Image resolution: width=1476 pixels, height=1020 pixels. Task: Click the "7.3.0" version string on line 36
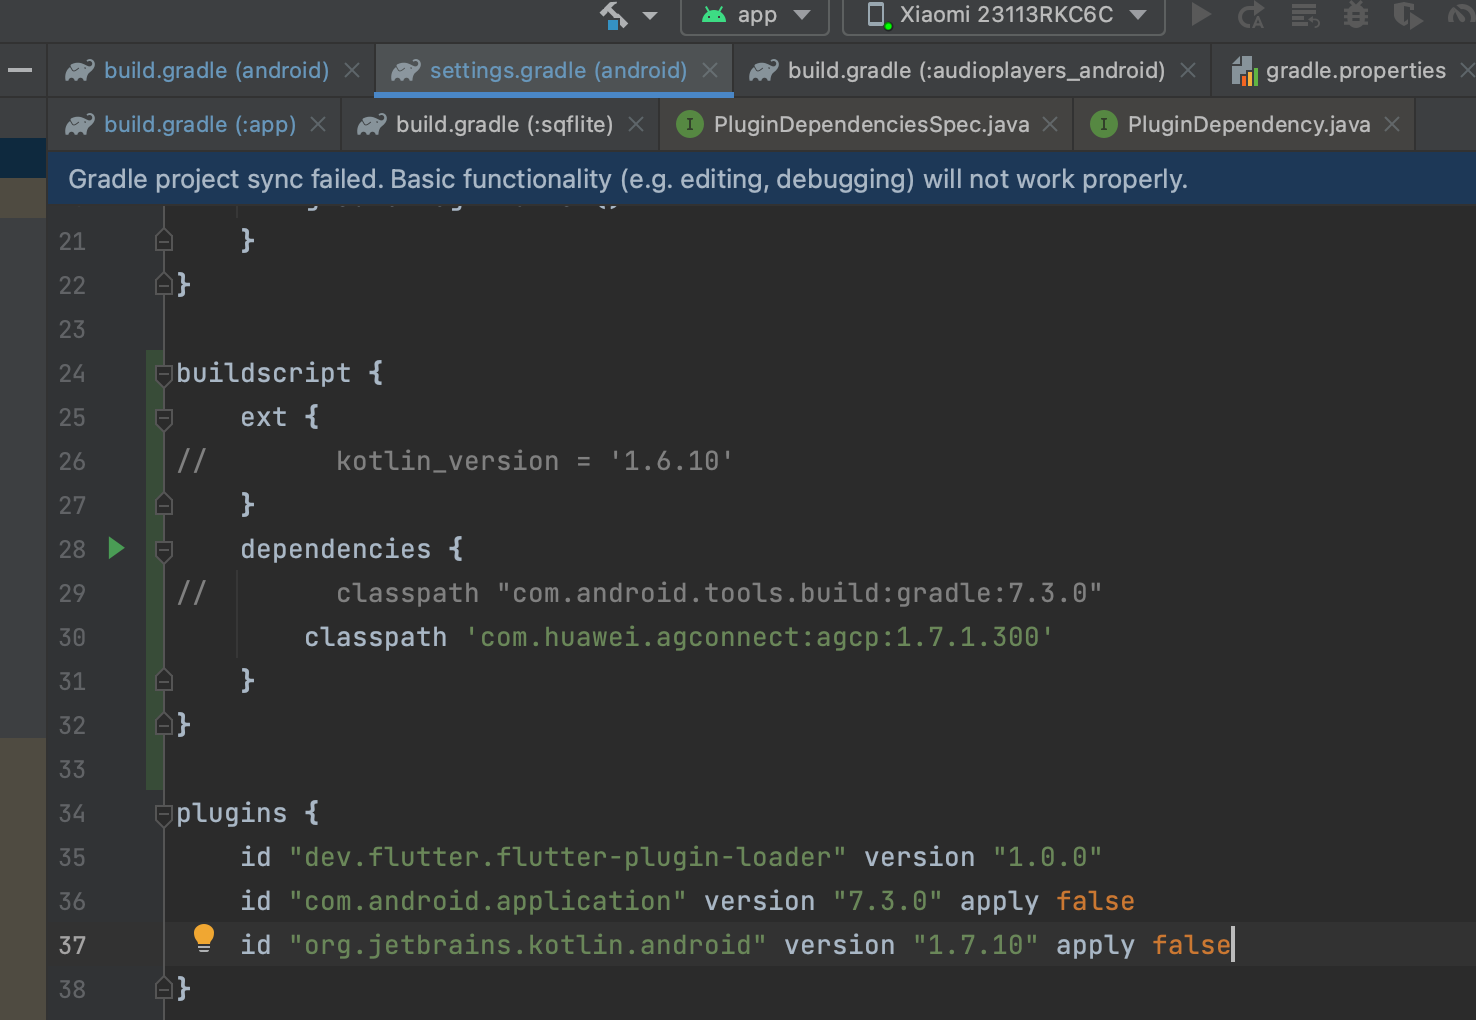[888, 901]
